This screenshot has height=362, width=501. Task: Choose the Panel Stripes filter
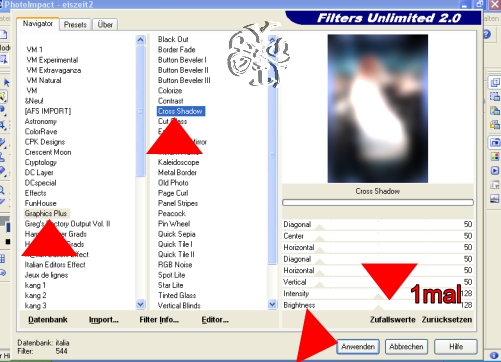point(178,203)
